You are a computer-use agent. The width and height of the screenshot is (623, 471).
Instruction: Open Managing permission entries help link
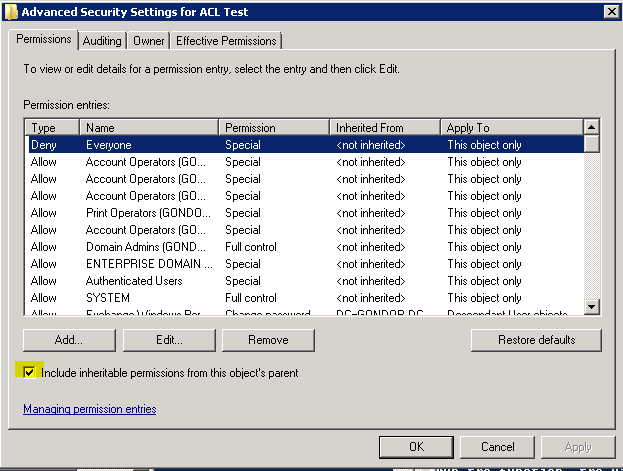(89, 409)
